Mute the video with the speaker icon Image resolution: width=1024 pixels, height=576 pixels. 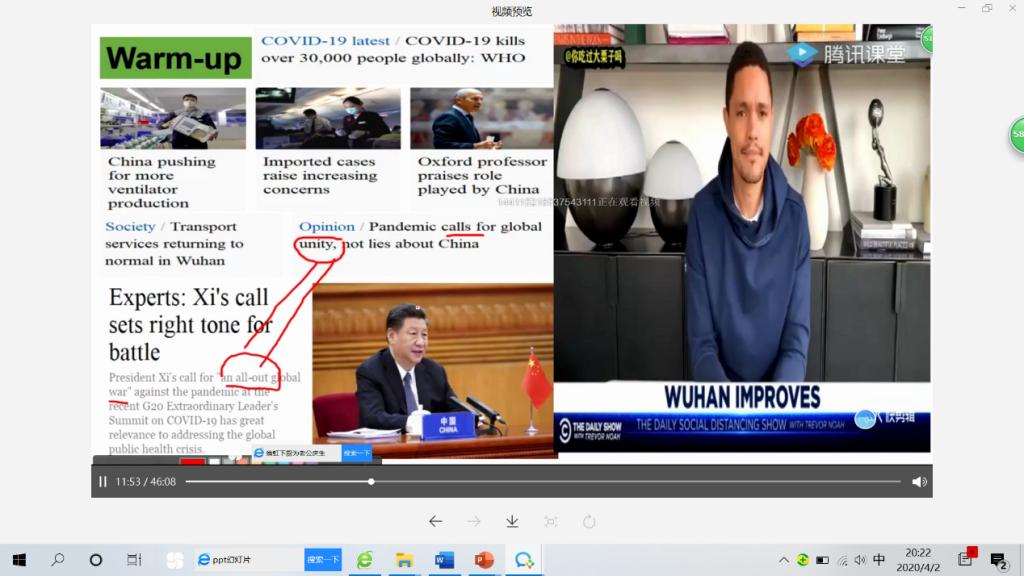pos(919,482)
